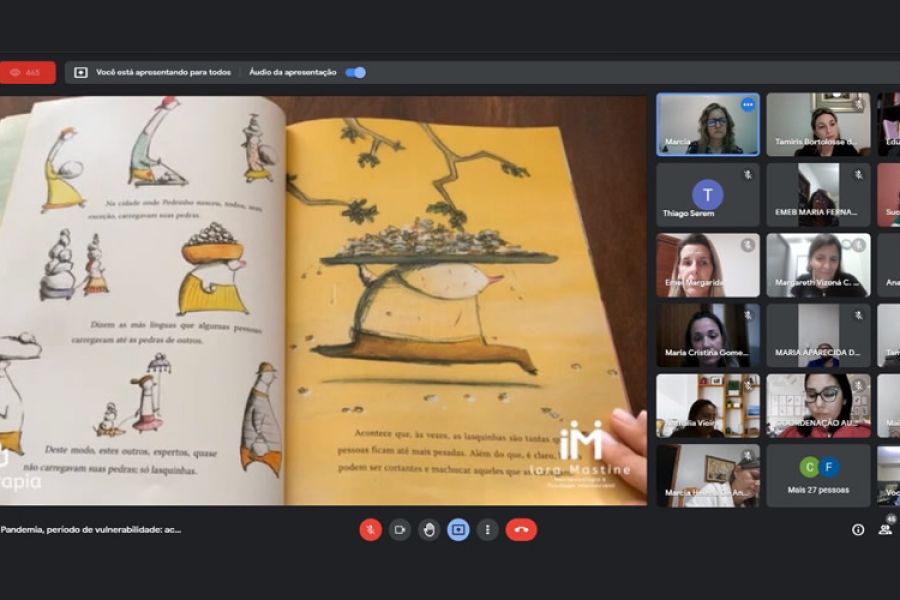Toggle the camera button
900x600 pixels.
point(399,530)
